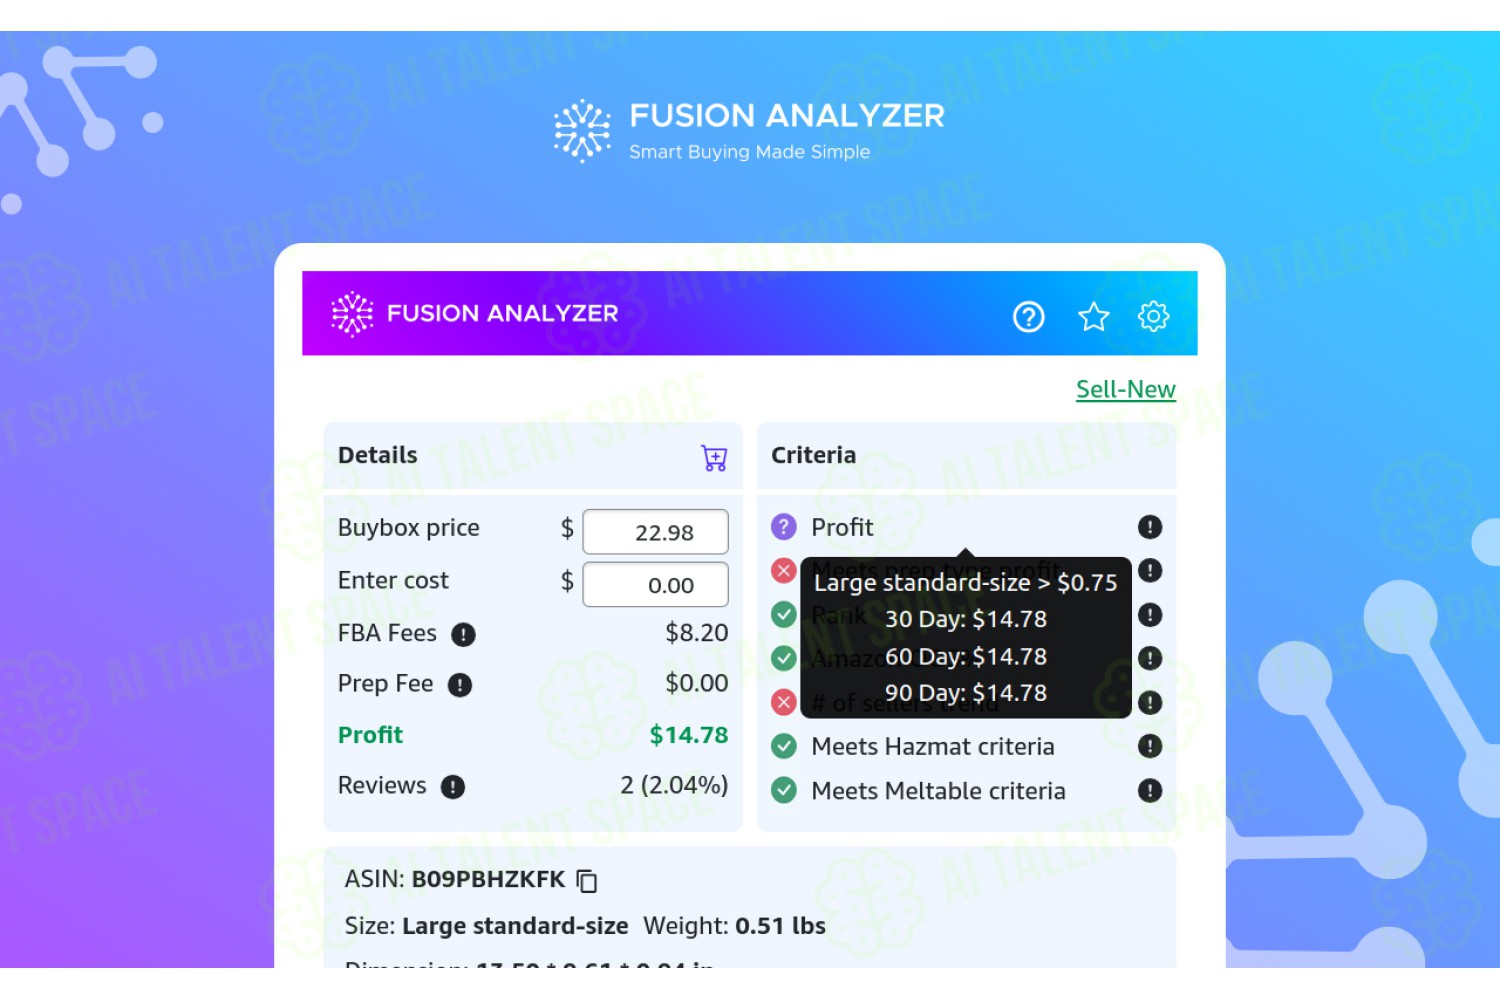
Task: Copy the ASIN with the copy icon
Action: tap(587, 881)
